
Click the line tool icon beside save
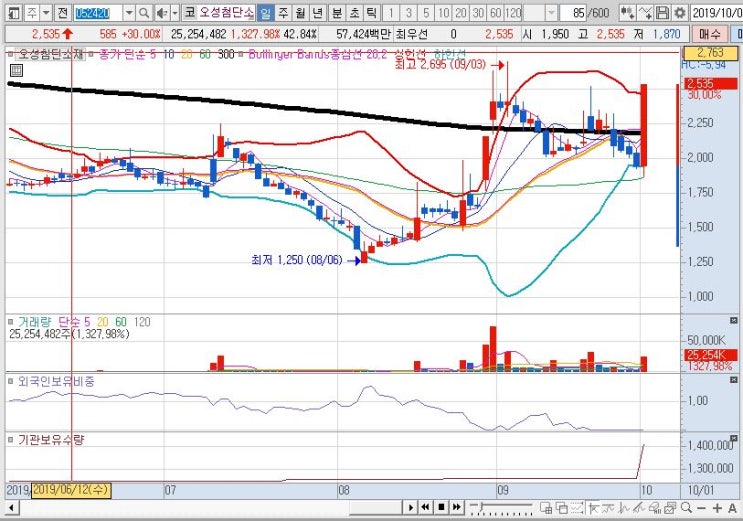646,13
